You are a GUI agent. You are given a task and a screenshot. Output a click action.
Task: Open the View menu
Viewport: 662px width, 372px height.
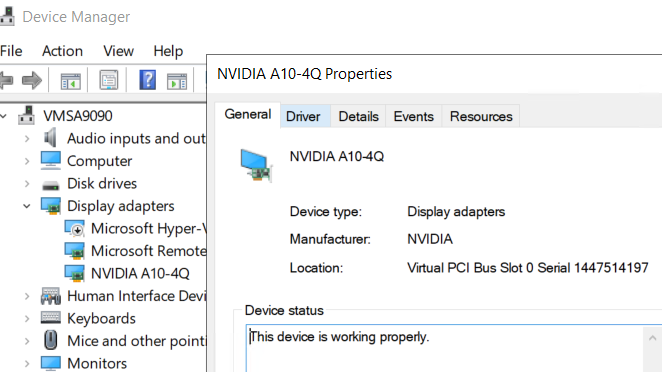[x=119, y=51]
